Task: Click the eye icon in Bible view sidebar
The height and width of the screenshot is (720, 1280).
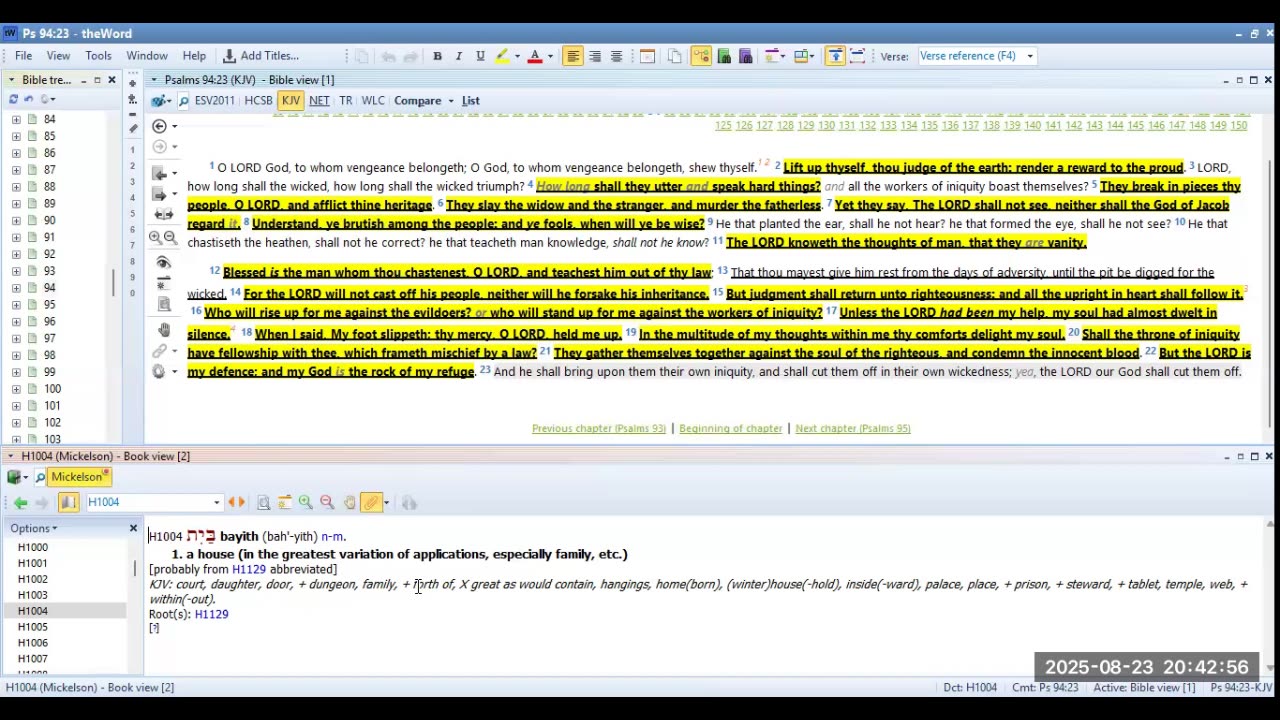Action: point(164,263)
